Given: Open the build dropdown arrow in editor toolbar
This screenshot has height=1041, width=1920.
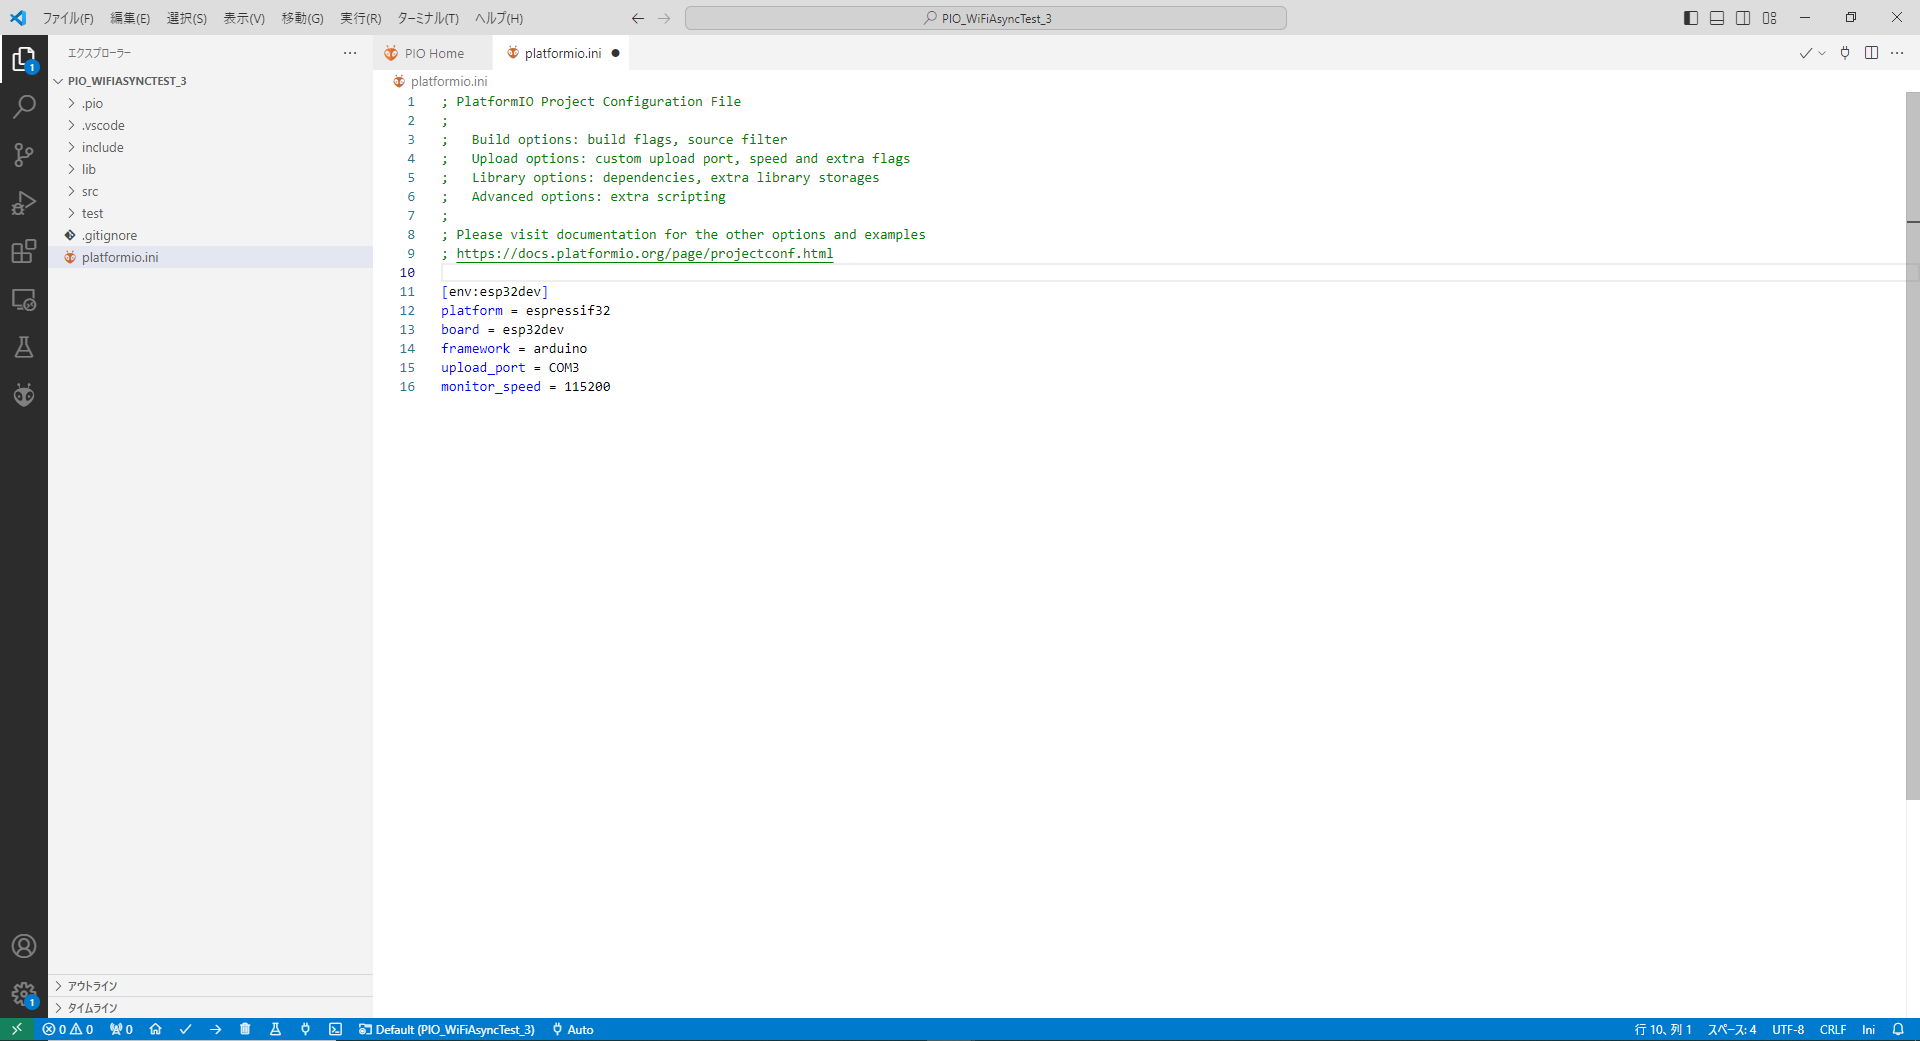Looking at the screenshot, I should [1822, 53].
